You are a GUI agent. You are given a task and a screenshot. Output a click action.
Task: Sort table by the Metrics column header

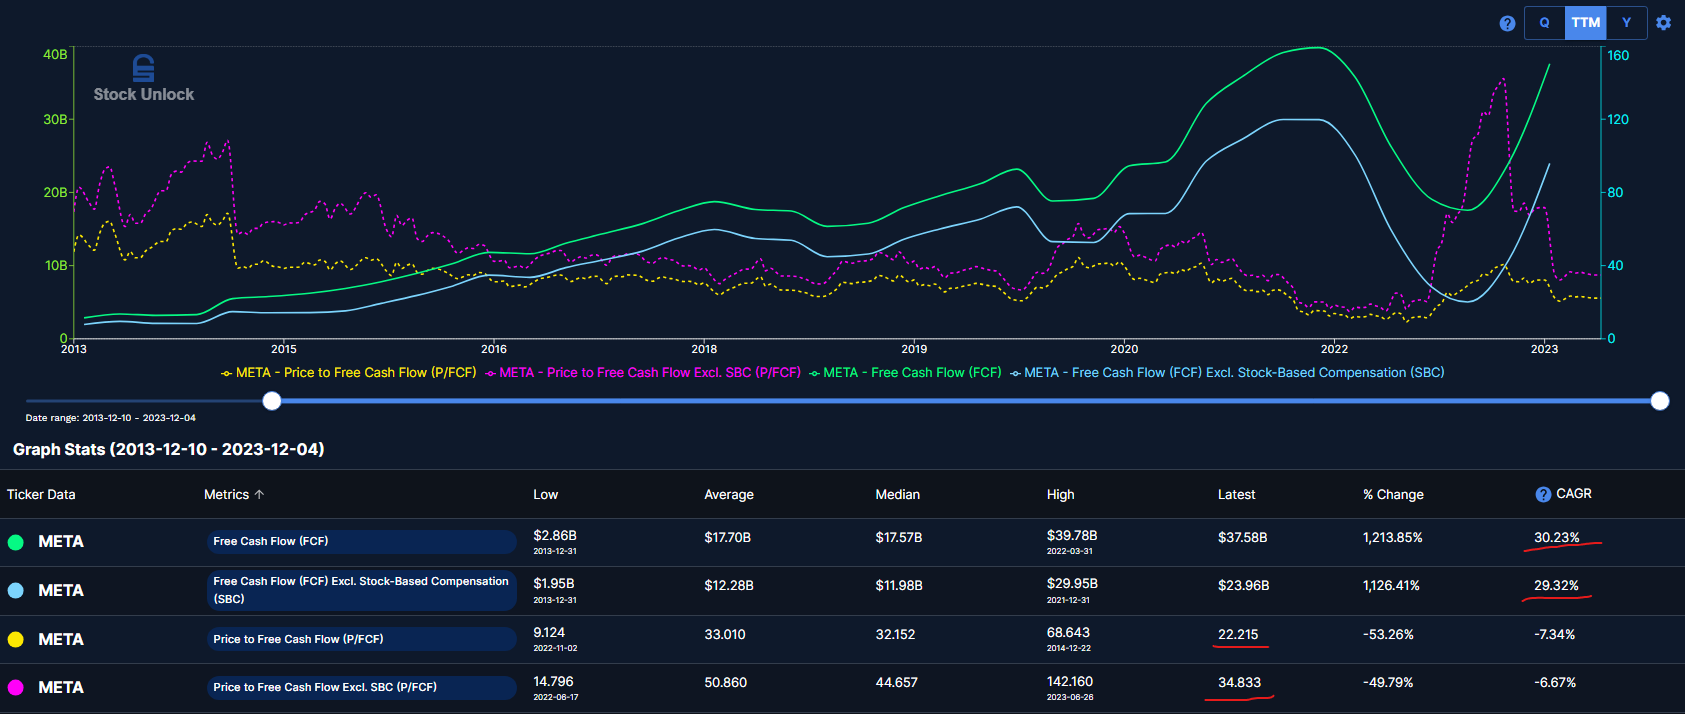point(226,494)
